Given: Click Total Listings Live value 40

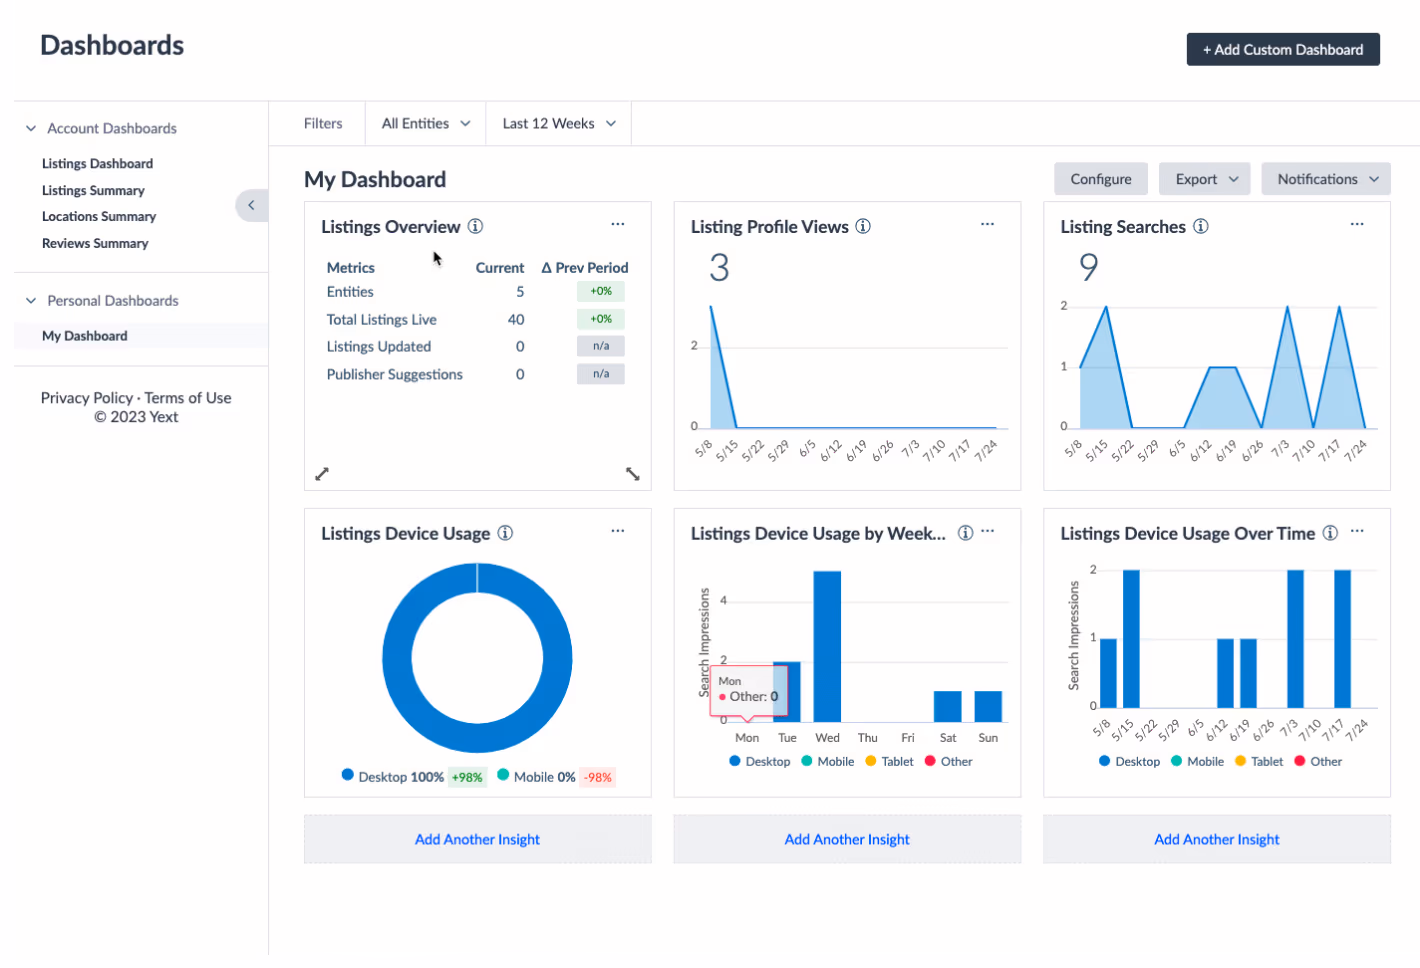Looking at the screenshot, I should [x=516, y=319].
